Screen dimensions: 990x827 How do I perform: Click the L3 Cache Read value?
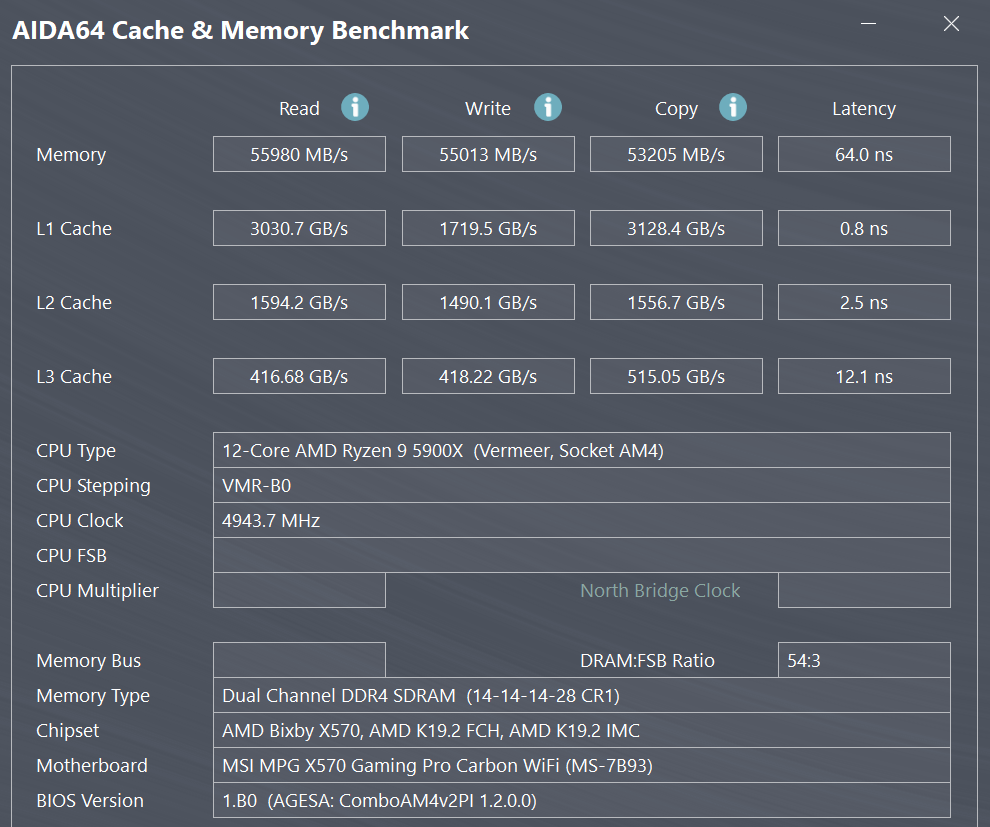(x=299, y=377)
